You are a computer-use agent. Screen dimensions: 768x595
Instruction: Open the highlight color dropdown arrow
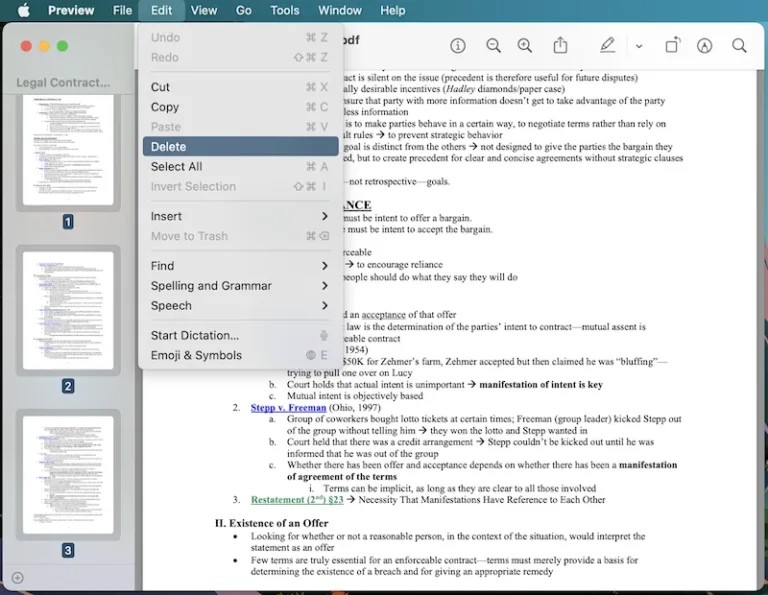pyautogui.click(x=639, y=46)
